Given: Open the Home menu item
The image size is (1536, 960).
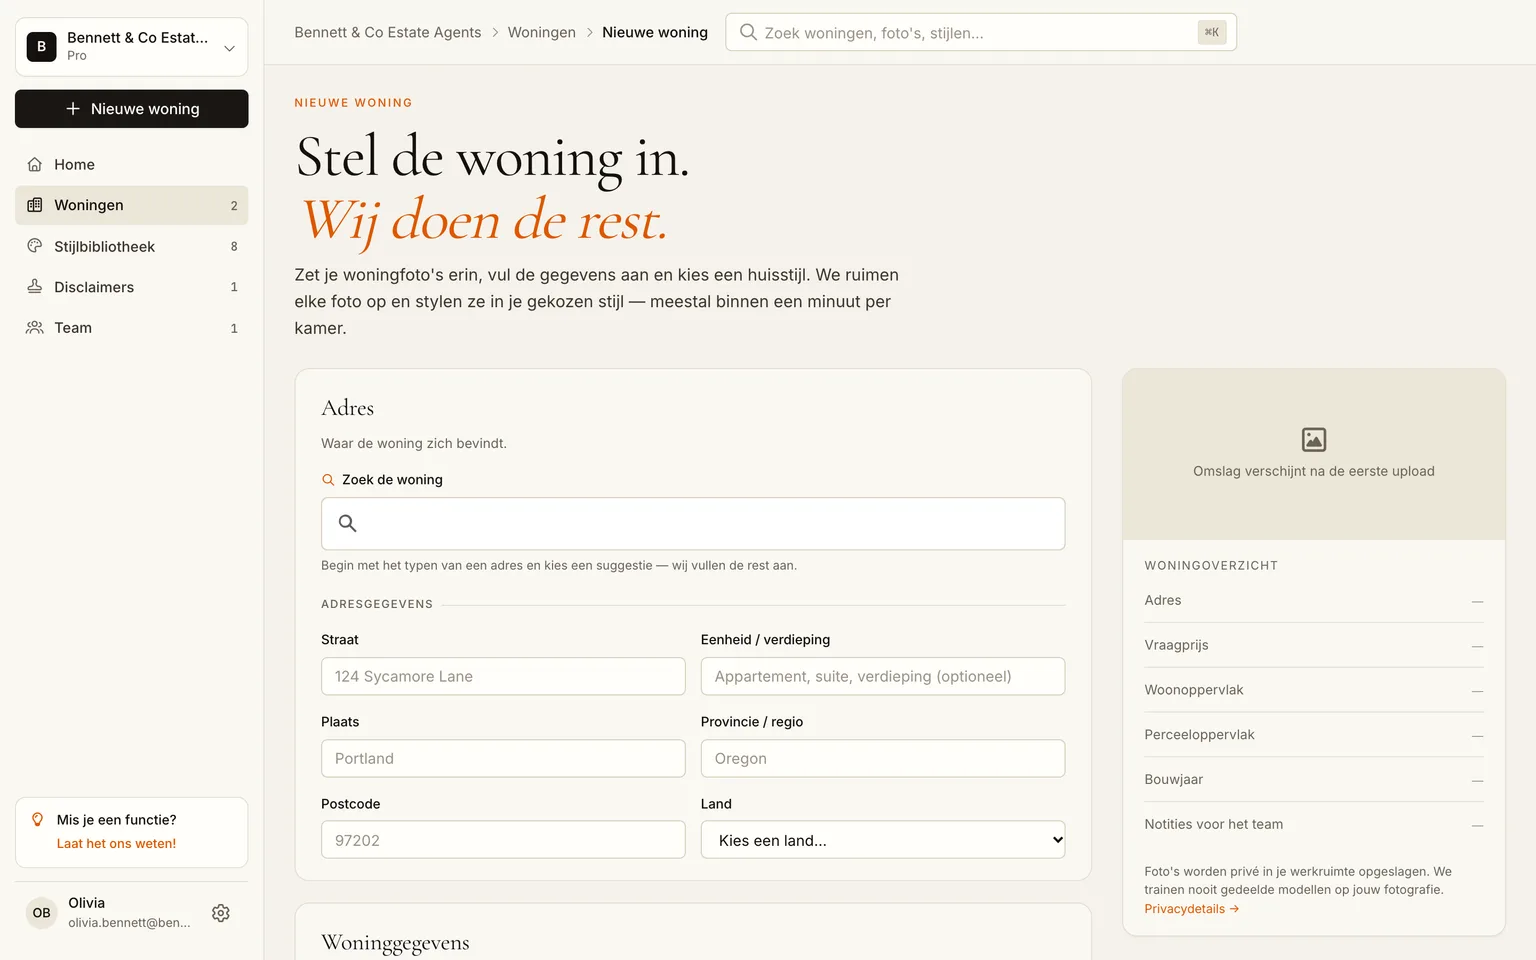Looking at the screenshot, I should [132, 164].
